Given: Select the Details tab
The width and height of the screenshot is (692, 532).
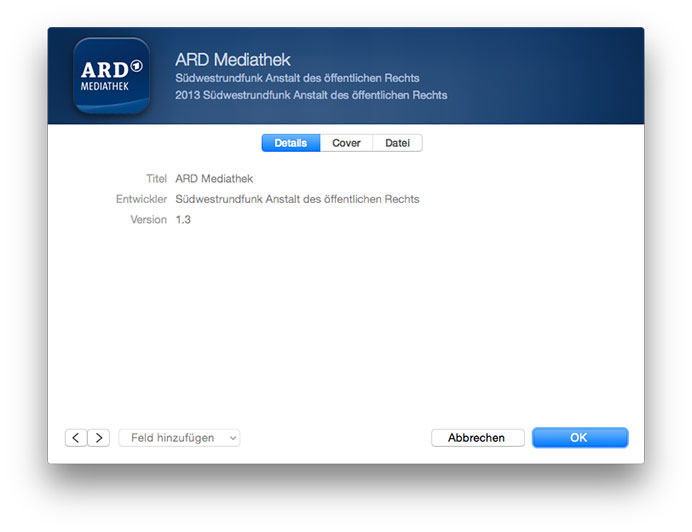Looking at the screenshot, I should coord(291,143).
